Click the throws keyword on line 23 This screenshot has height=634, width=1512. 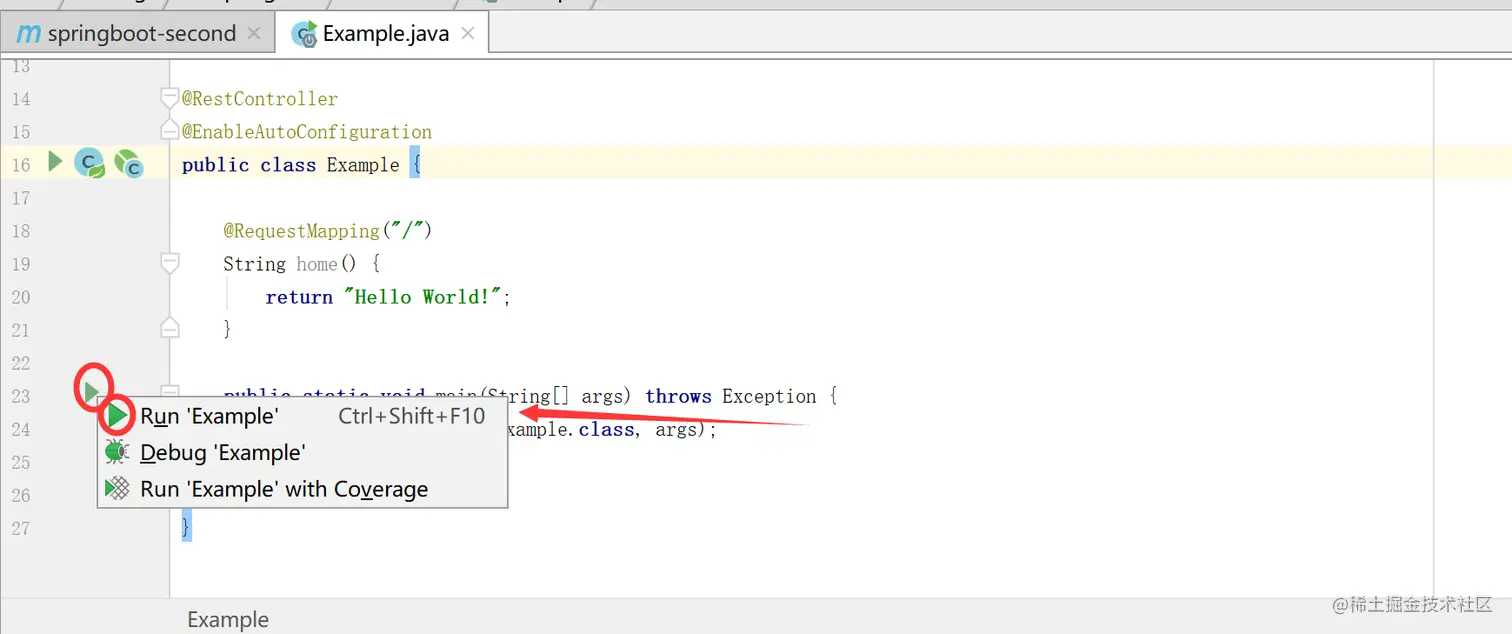click(x=678, y=396)
